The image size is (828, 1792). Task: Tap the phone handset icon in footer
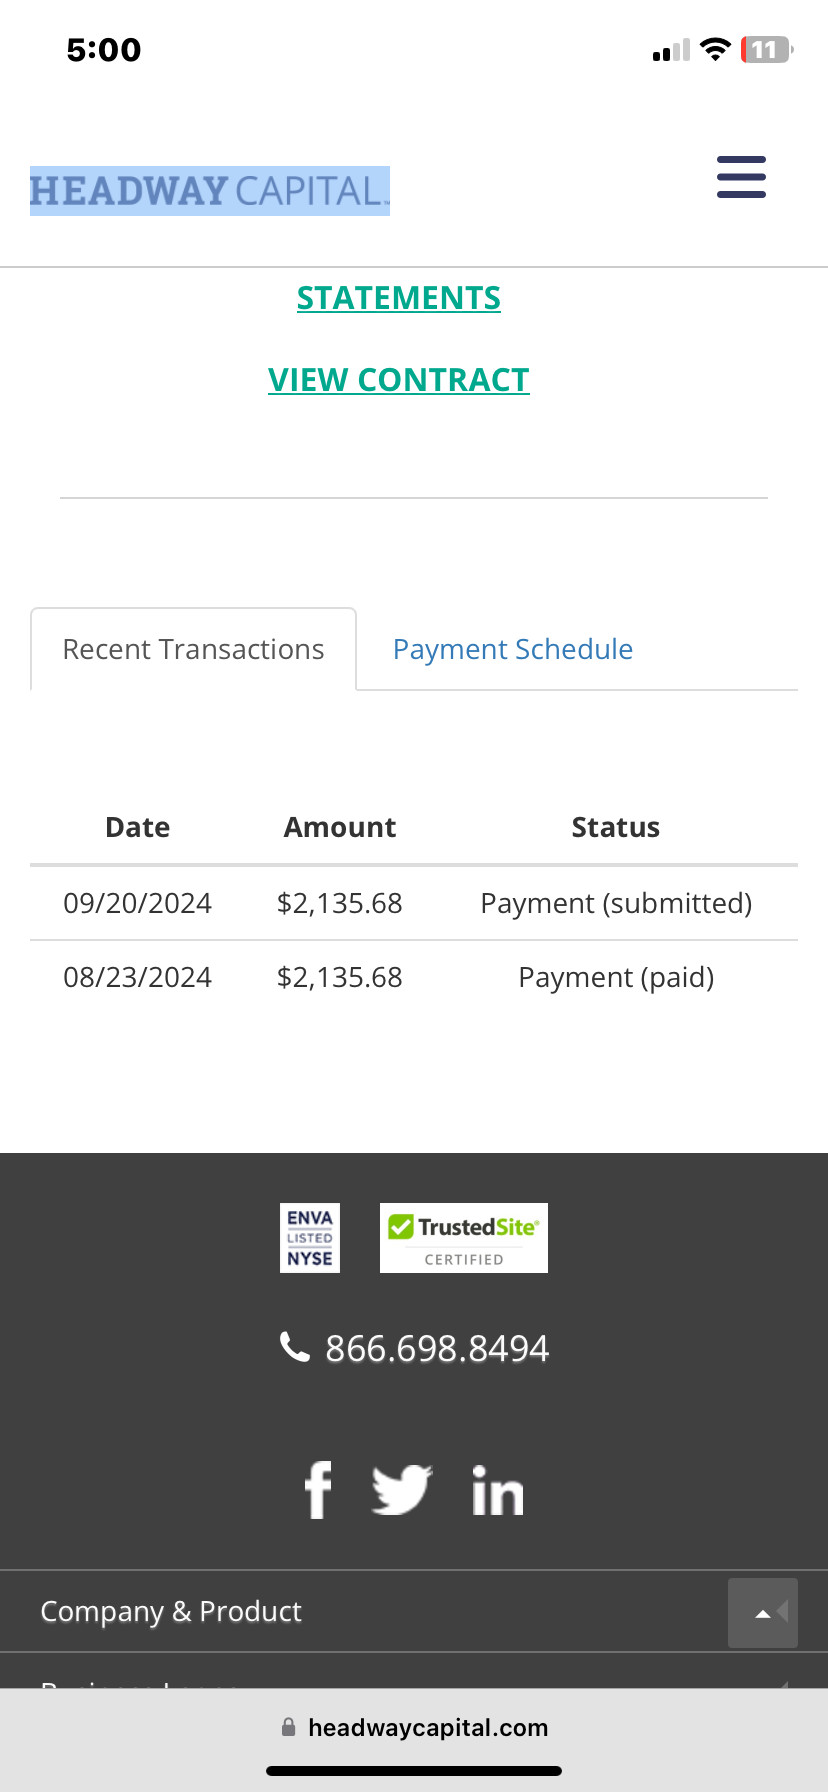tap(294, 1347)
